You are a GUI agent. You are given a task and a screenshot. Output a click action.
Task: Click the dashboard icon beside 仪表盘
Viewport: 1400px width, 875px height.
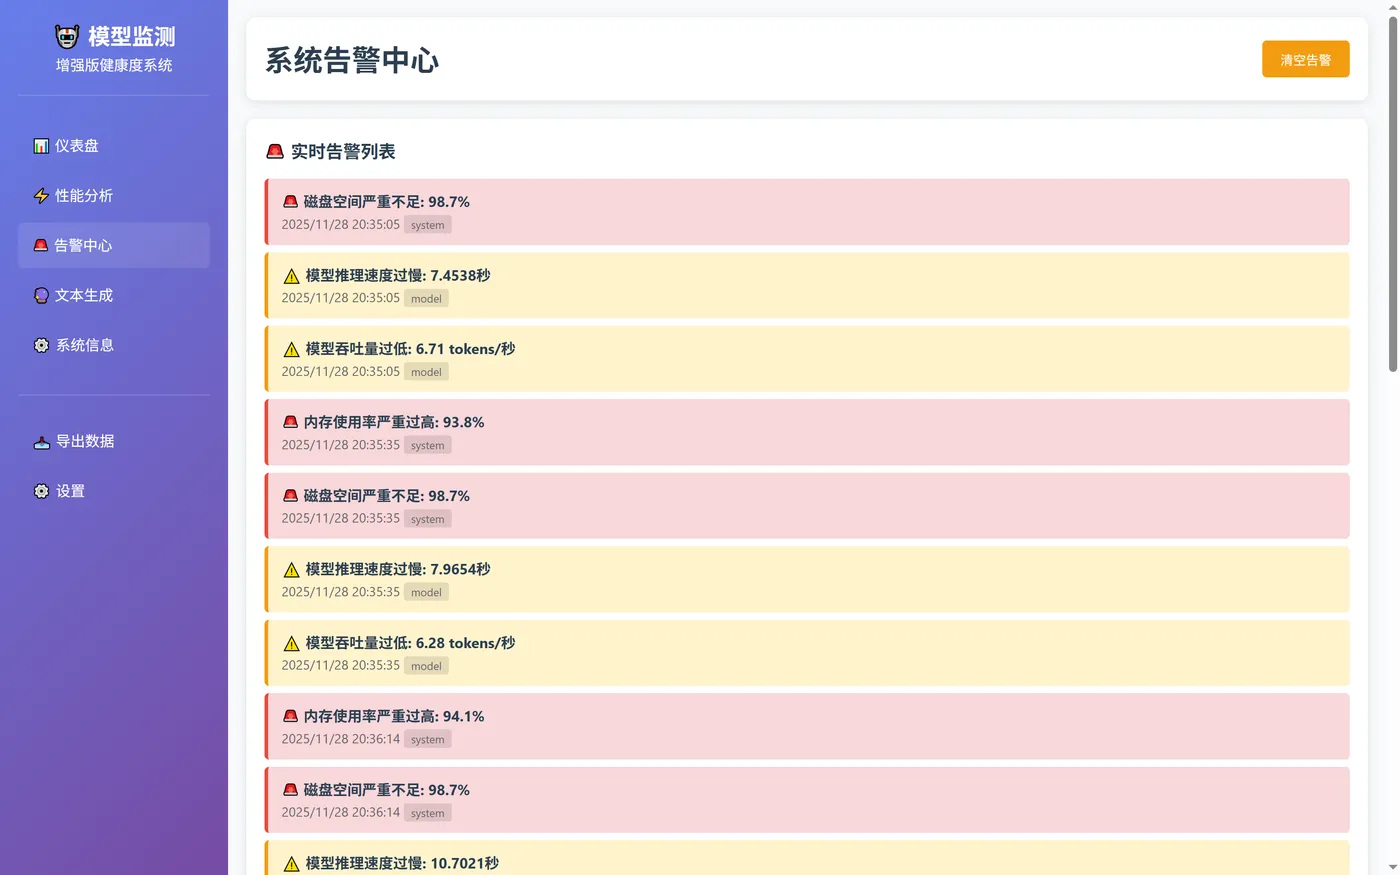41,146
